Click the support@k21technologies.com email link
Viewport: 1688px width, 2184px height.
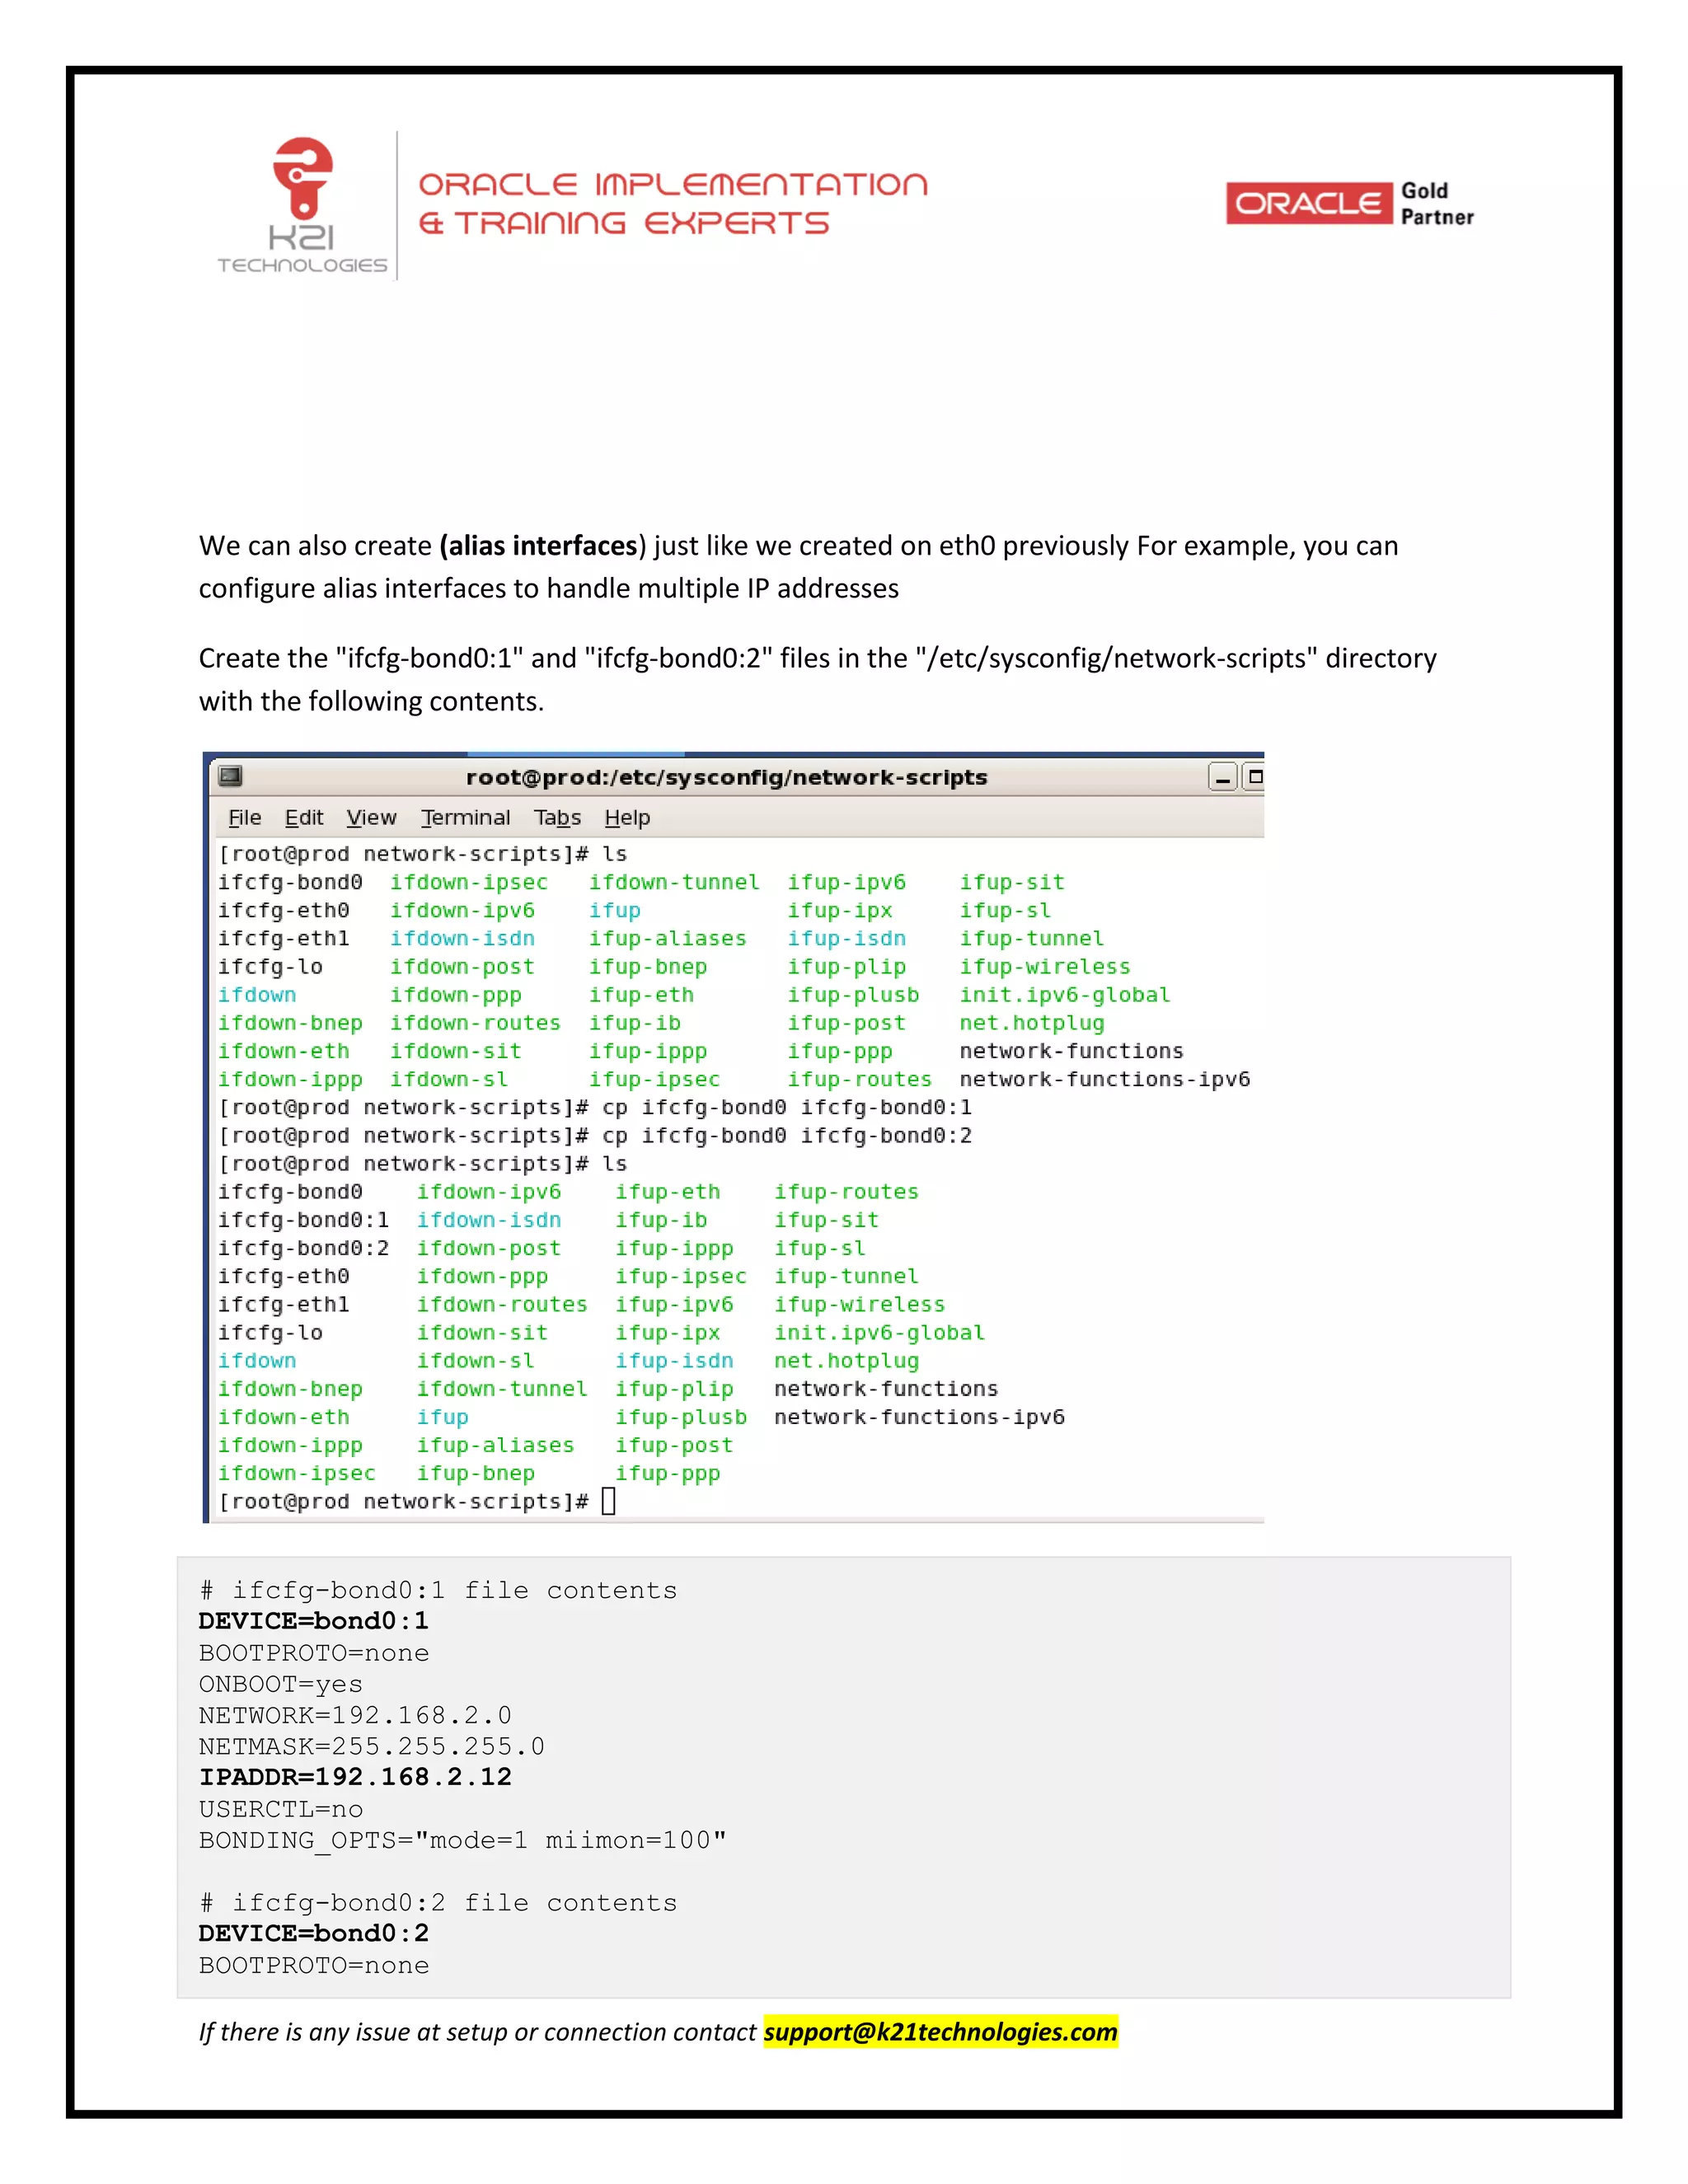tap(940, 2031)
